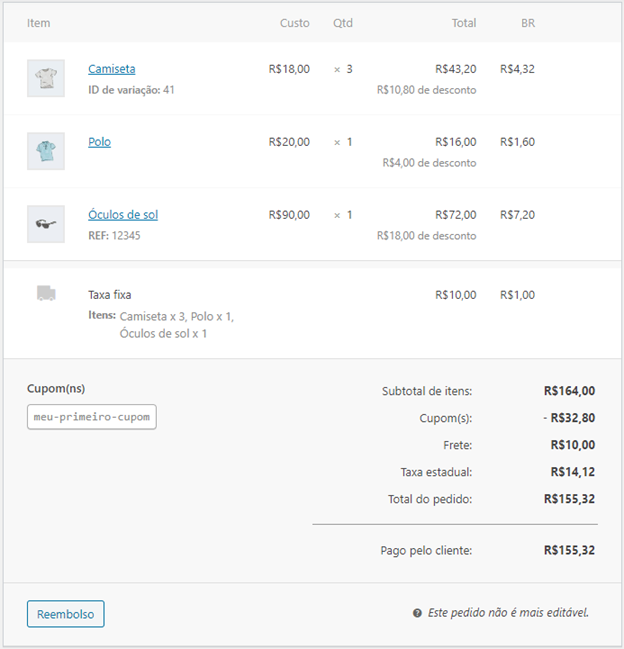Viewport: 624px width, 649px height.
Task: Click the BR tax column header
Action: 528,23
